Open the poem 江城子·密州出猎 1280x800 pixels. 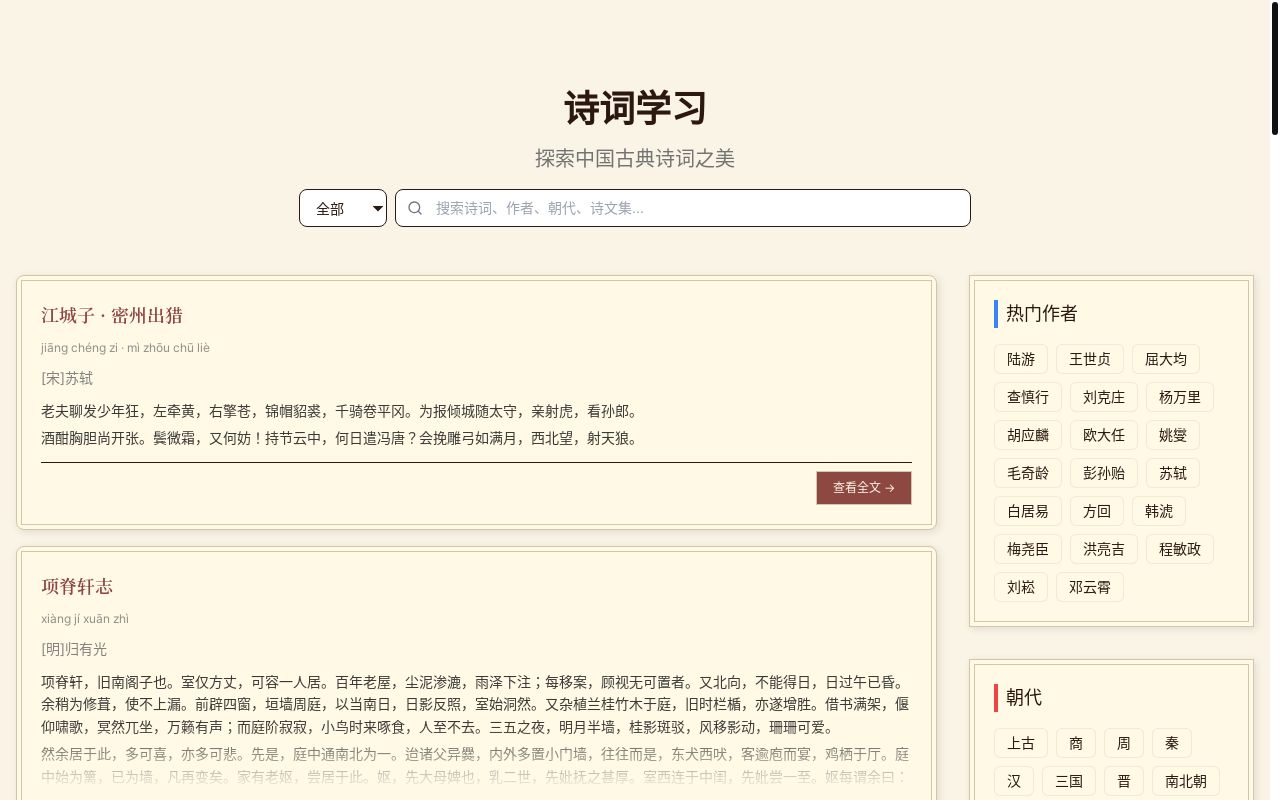111,315
